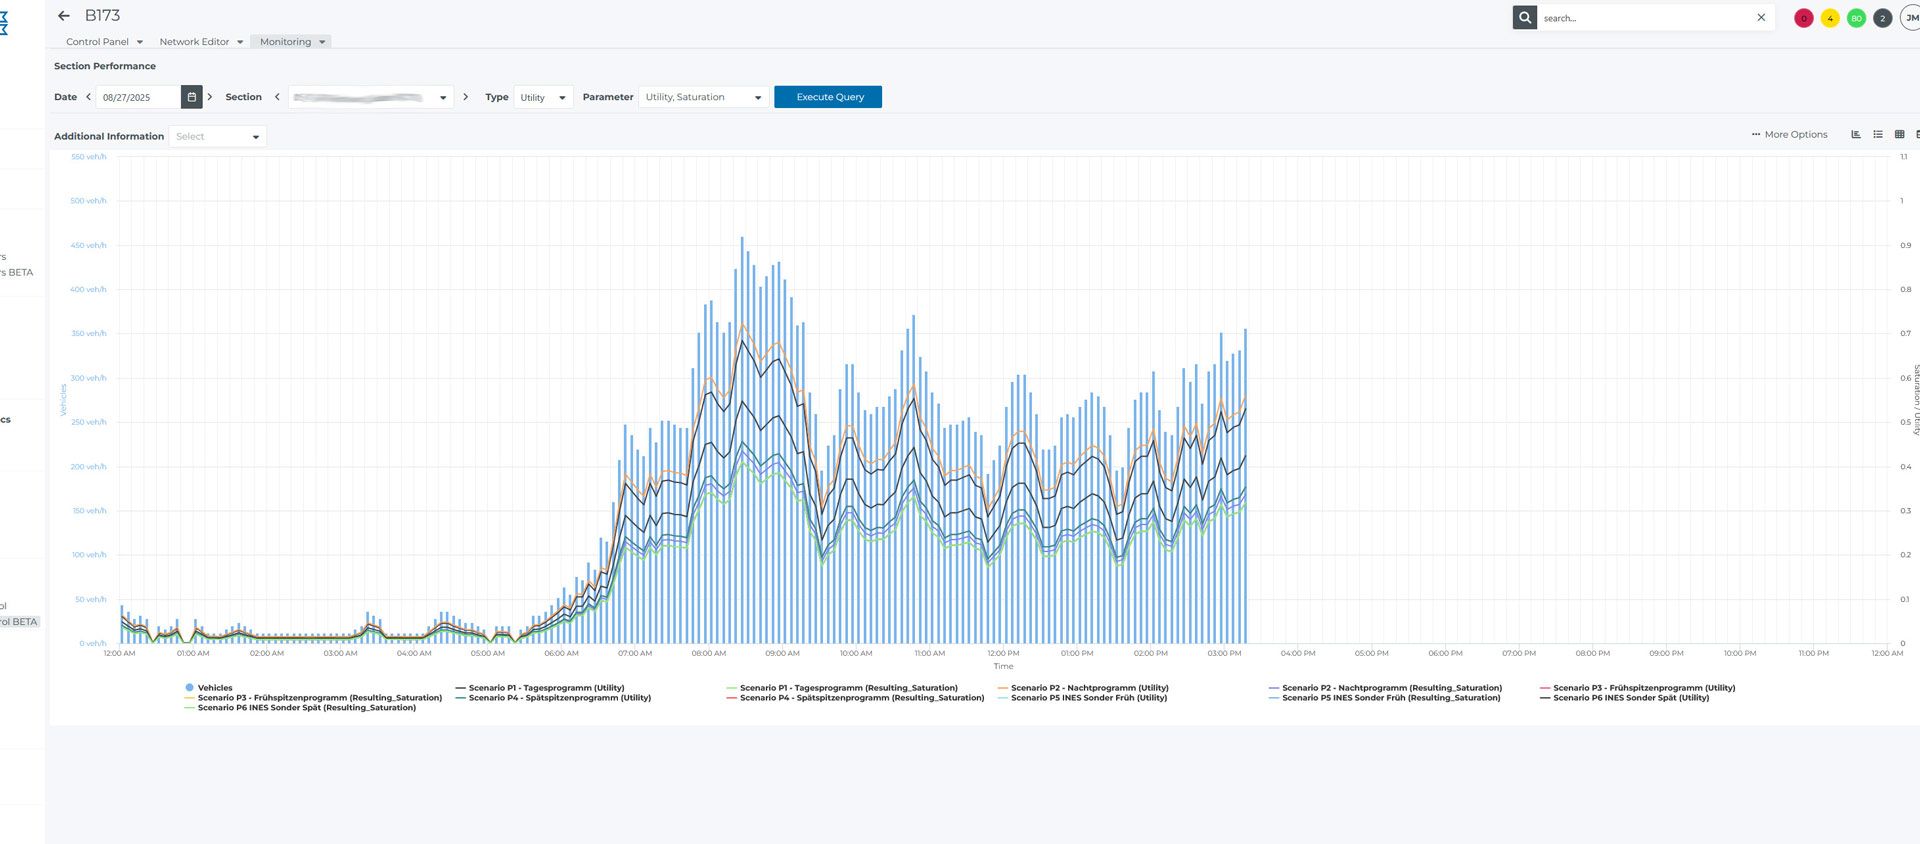The height and width of the screenshot is (844, 1920).
Task: Click the search magnifier icon
Action: coord(1524,18)
